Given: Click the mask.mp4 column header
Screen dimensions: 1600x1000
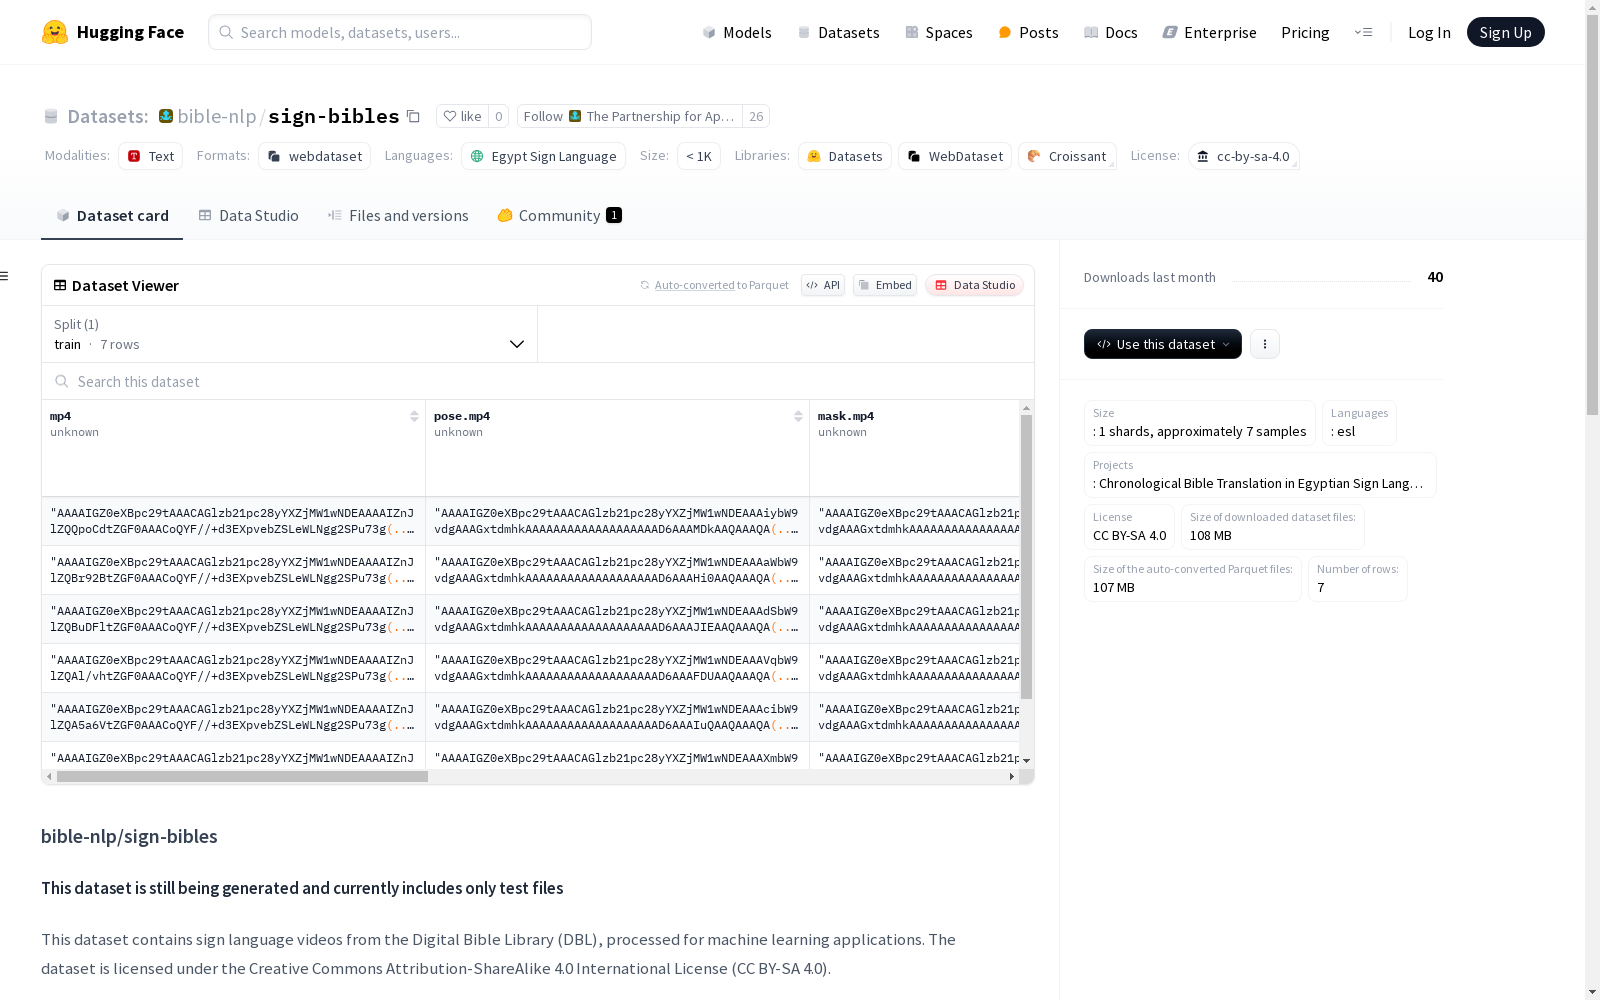Looking at the screenshot, I should (x=914, y=448).
